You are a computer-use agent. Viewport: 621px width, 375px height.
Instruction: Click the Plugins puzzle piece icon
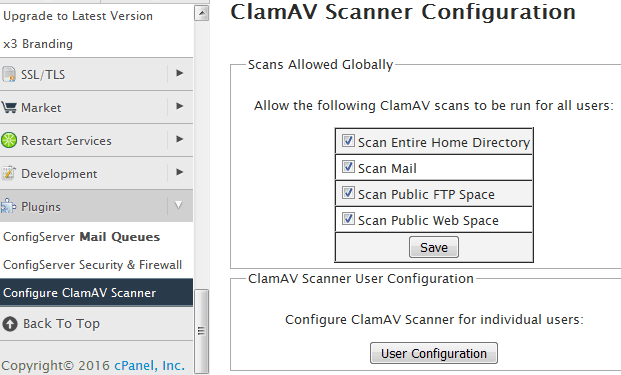click(x=8, y=206)
